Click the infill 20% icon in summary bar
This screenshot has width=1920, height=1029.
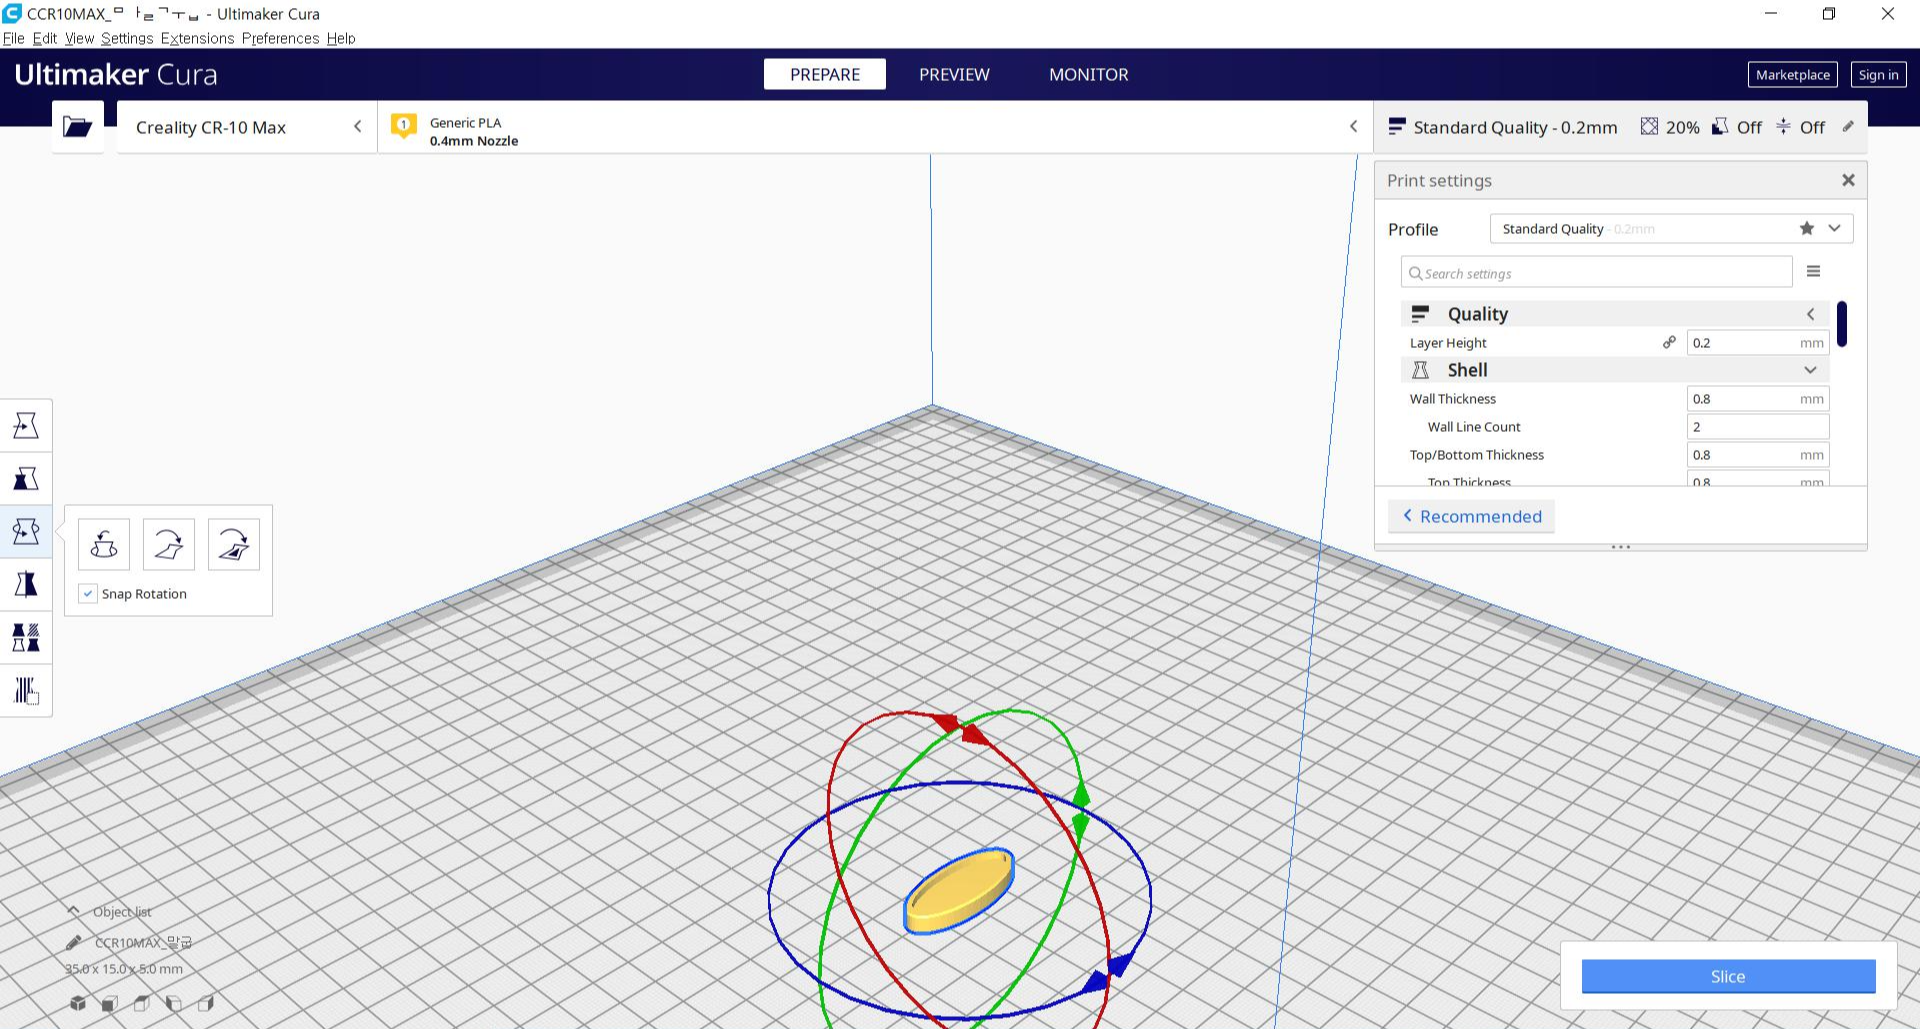1649,127
